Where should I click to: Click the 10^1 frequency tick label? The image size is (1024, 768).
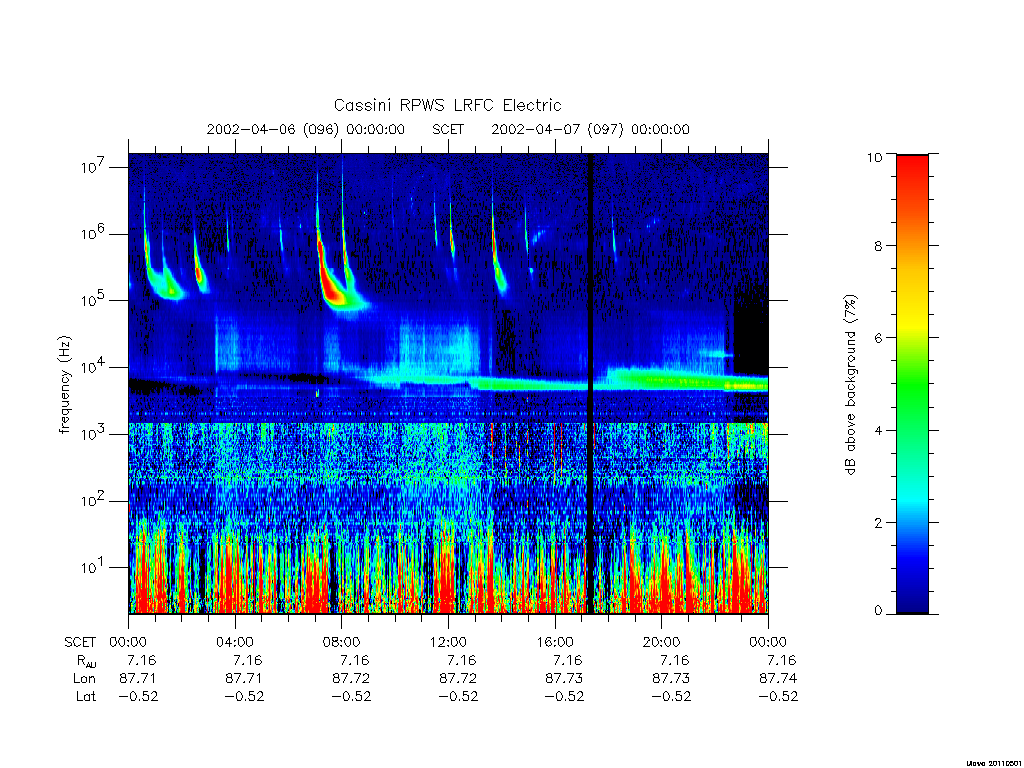tap(93, 568)
